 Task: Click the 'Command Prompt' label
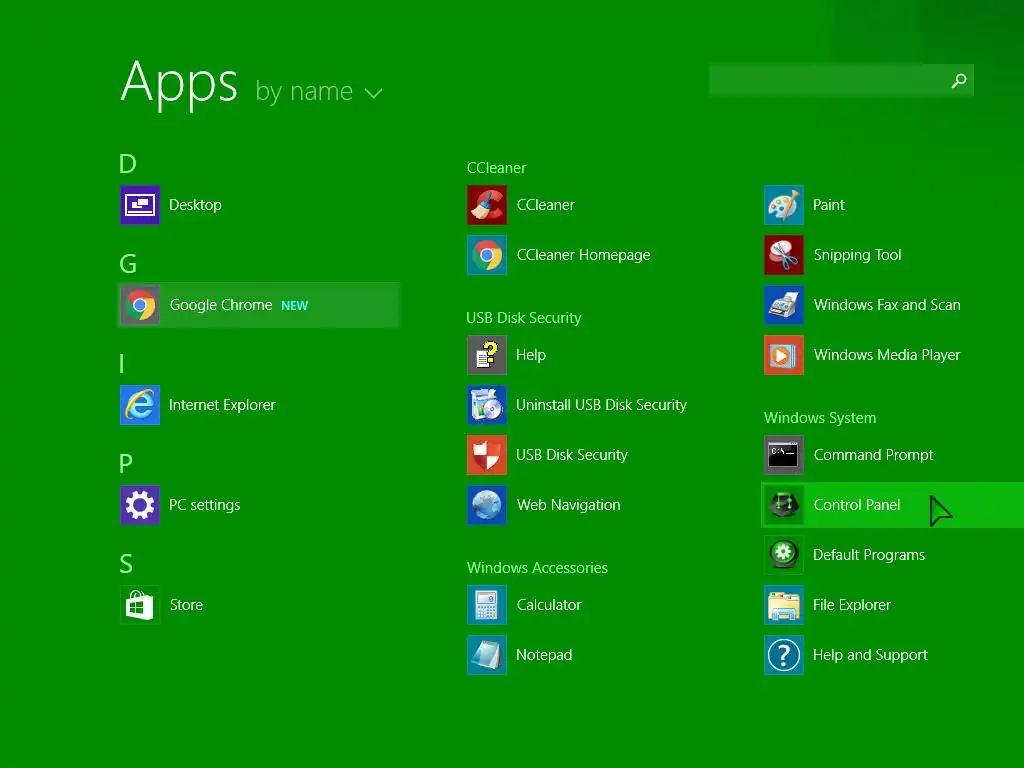[873, 455]
